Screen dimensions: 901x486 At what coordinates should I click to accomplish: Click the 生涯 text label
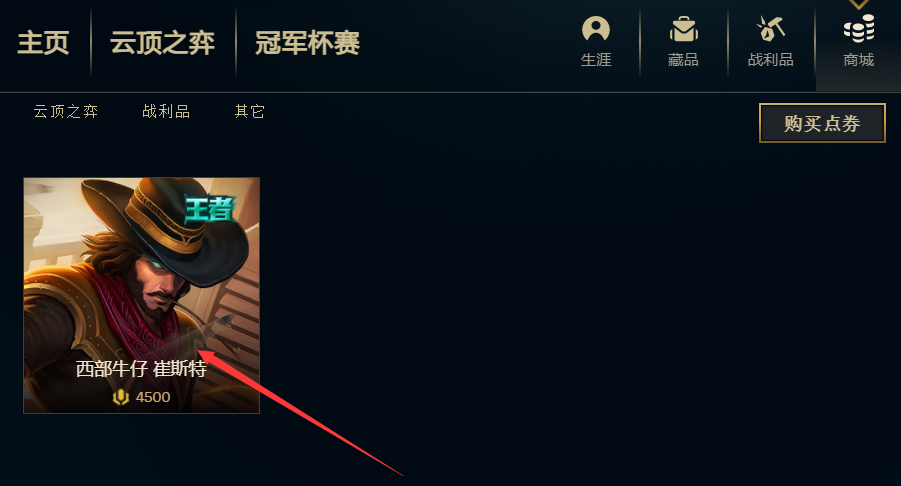[x=596, y=60]
